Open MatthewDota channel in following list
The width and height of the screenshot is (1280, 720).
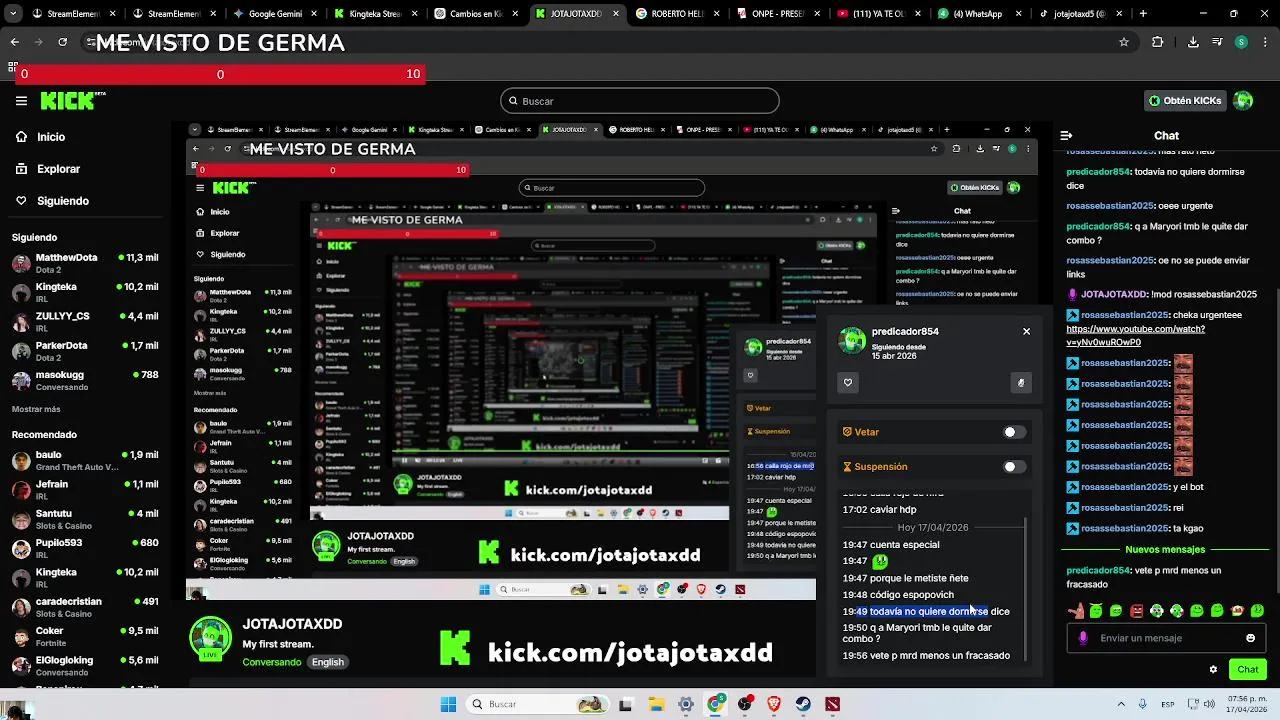pyautogui.click(x=85, y=263)
